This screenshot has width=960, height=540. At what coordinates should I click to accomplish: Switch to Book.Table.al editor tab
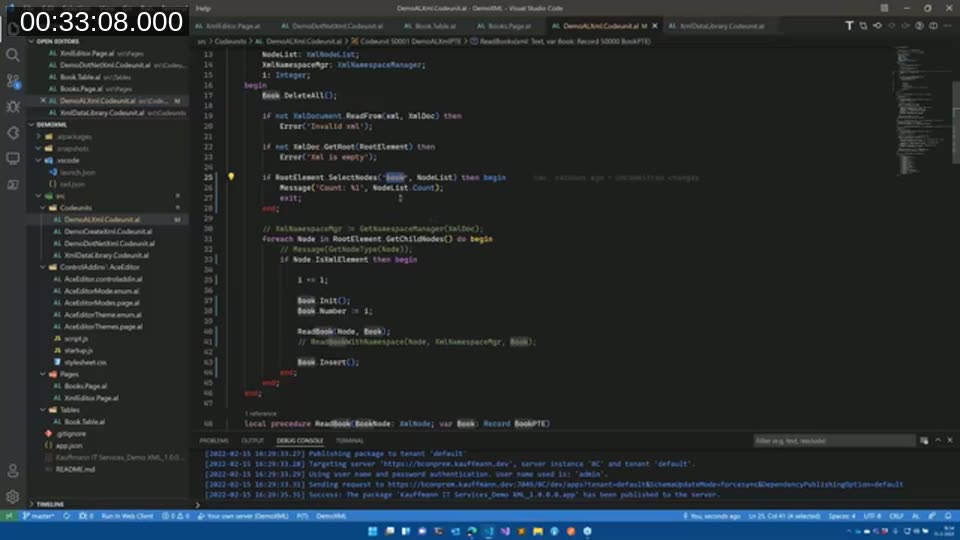click(433, 26)
